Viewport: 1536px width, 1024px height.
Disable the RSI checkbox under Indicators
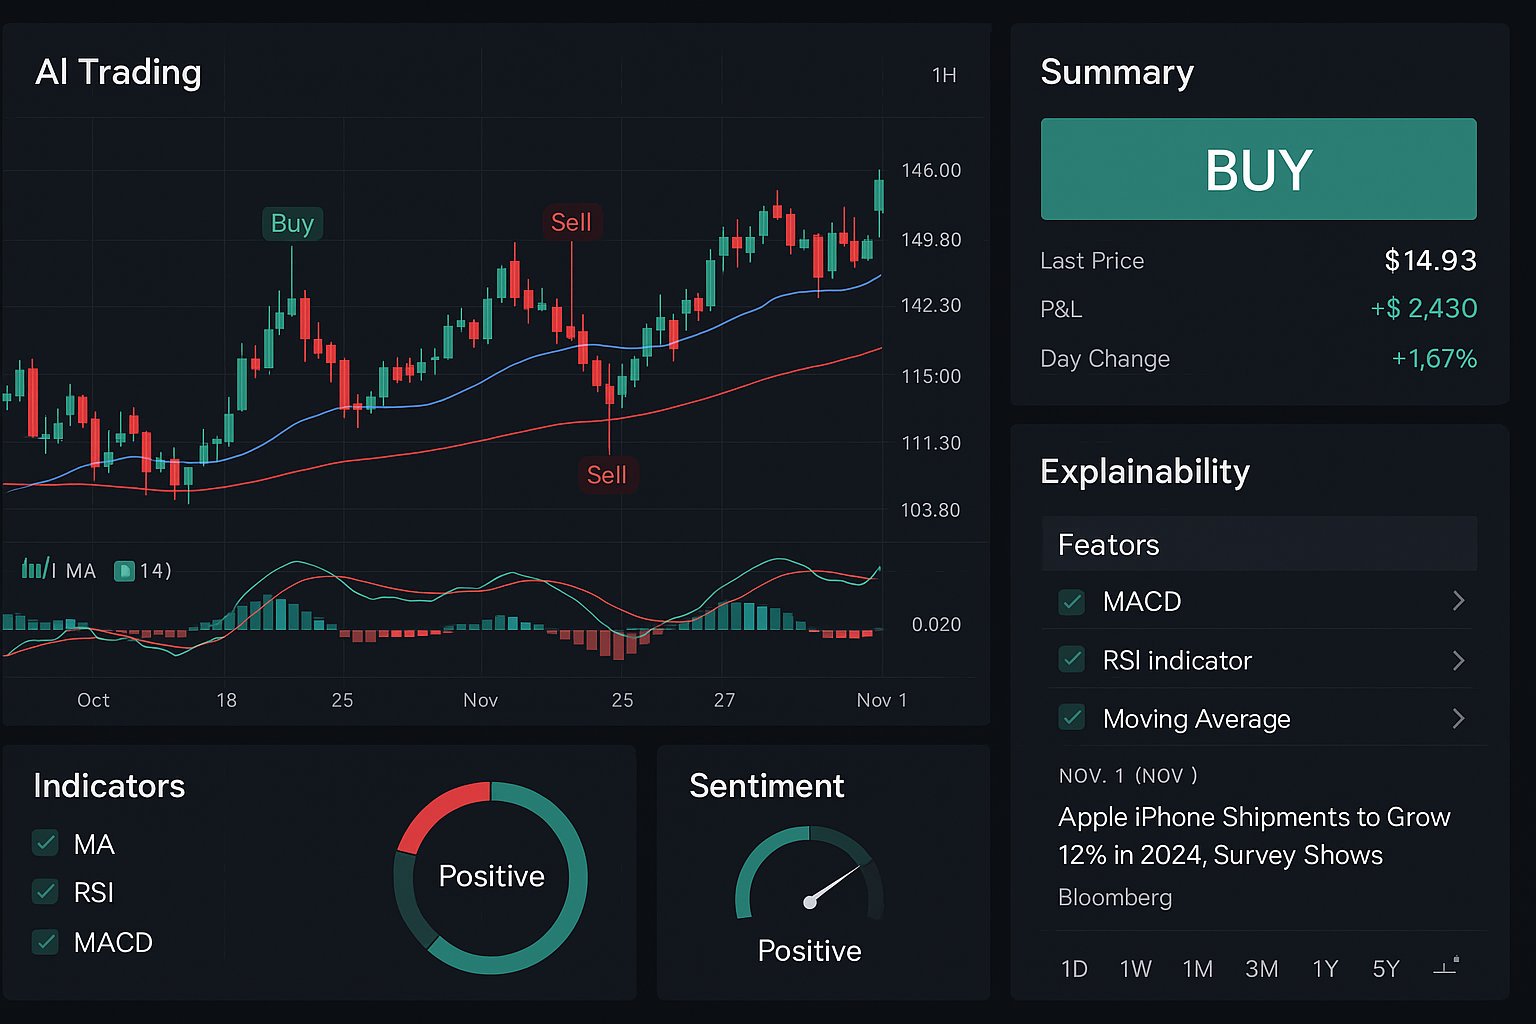(x=45, y=892)
